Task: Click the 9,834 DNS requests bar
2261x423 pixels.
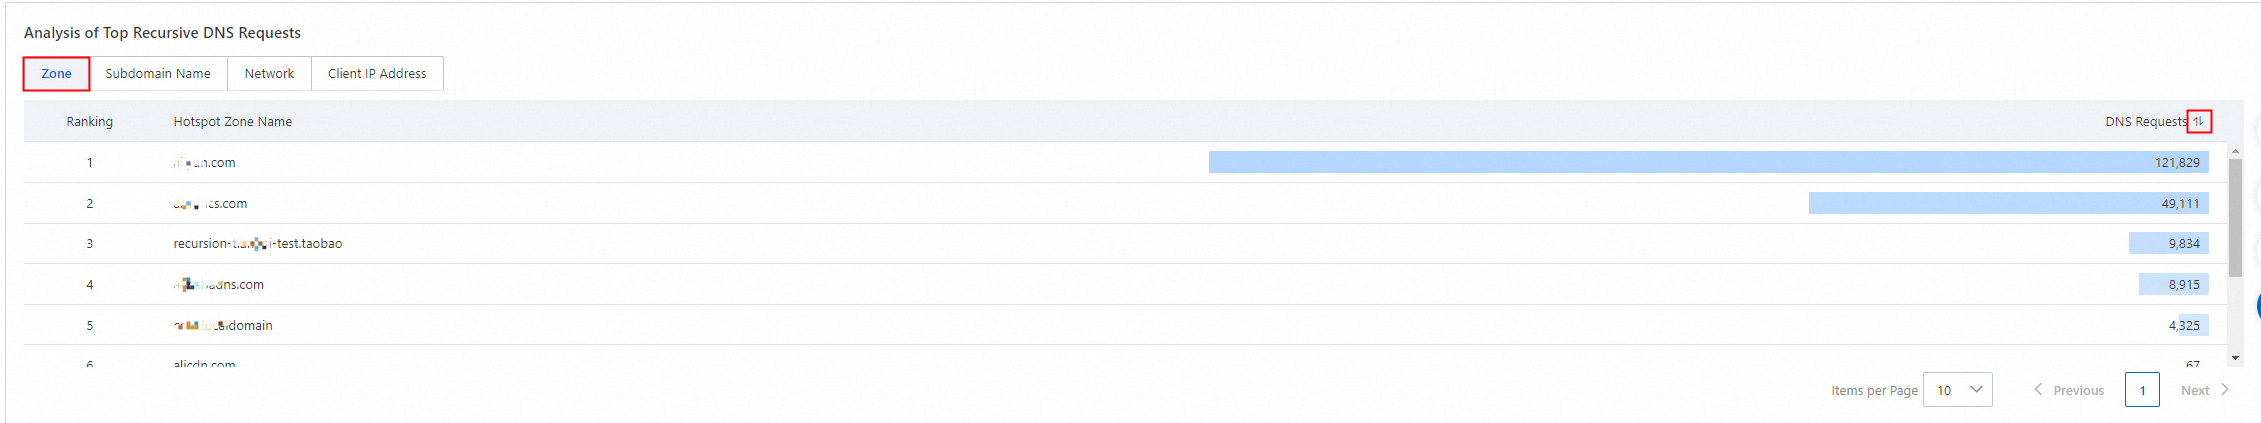Action: pyautogui.click(x=2168, y=244)
